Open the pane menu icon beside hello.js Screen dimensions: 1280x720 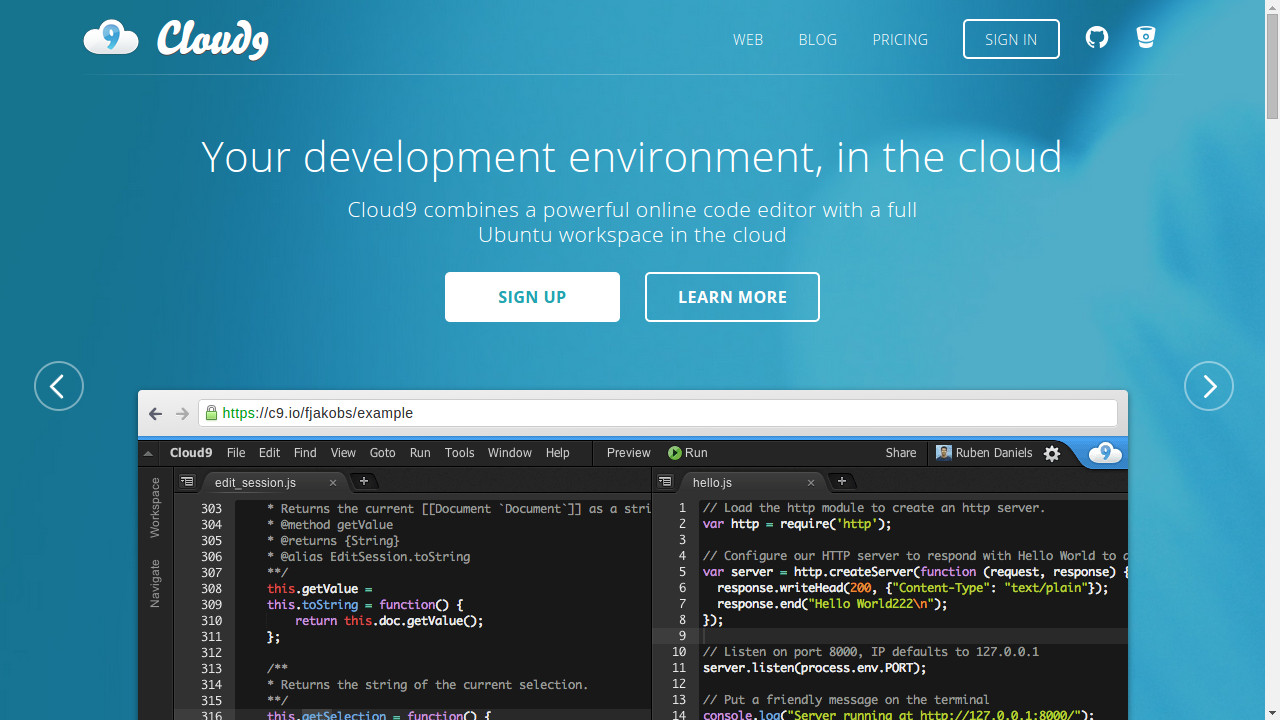click(x=665, y=482)
